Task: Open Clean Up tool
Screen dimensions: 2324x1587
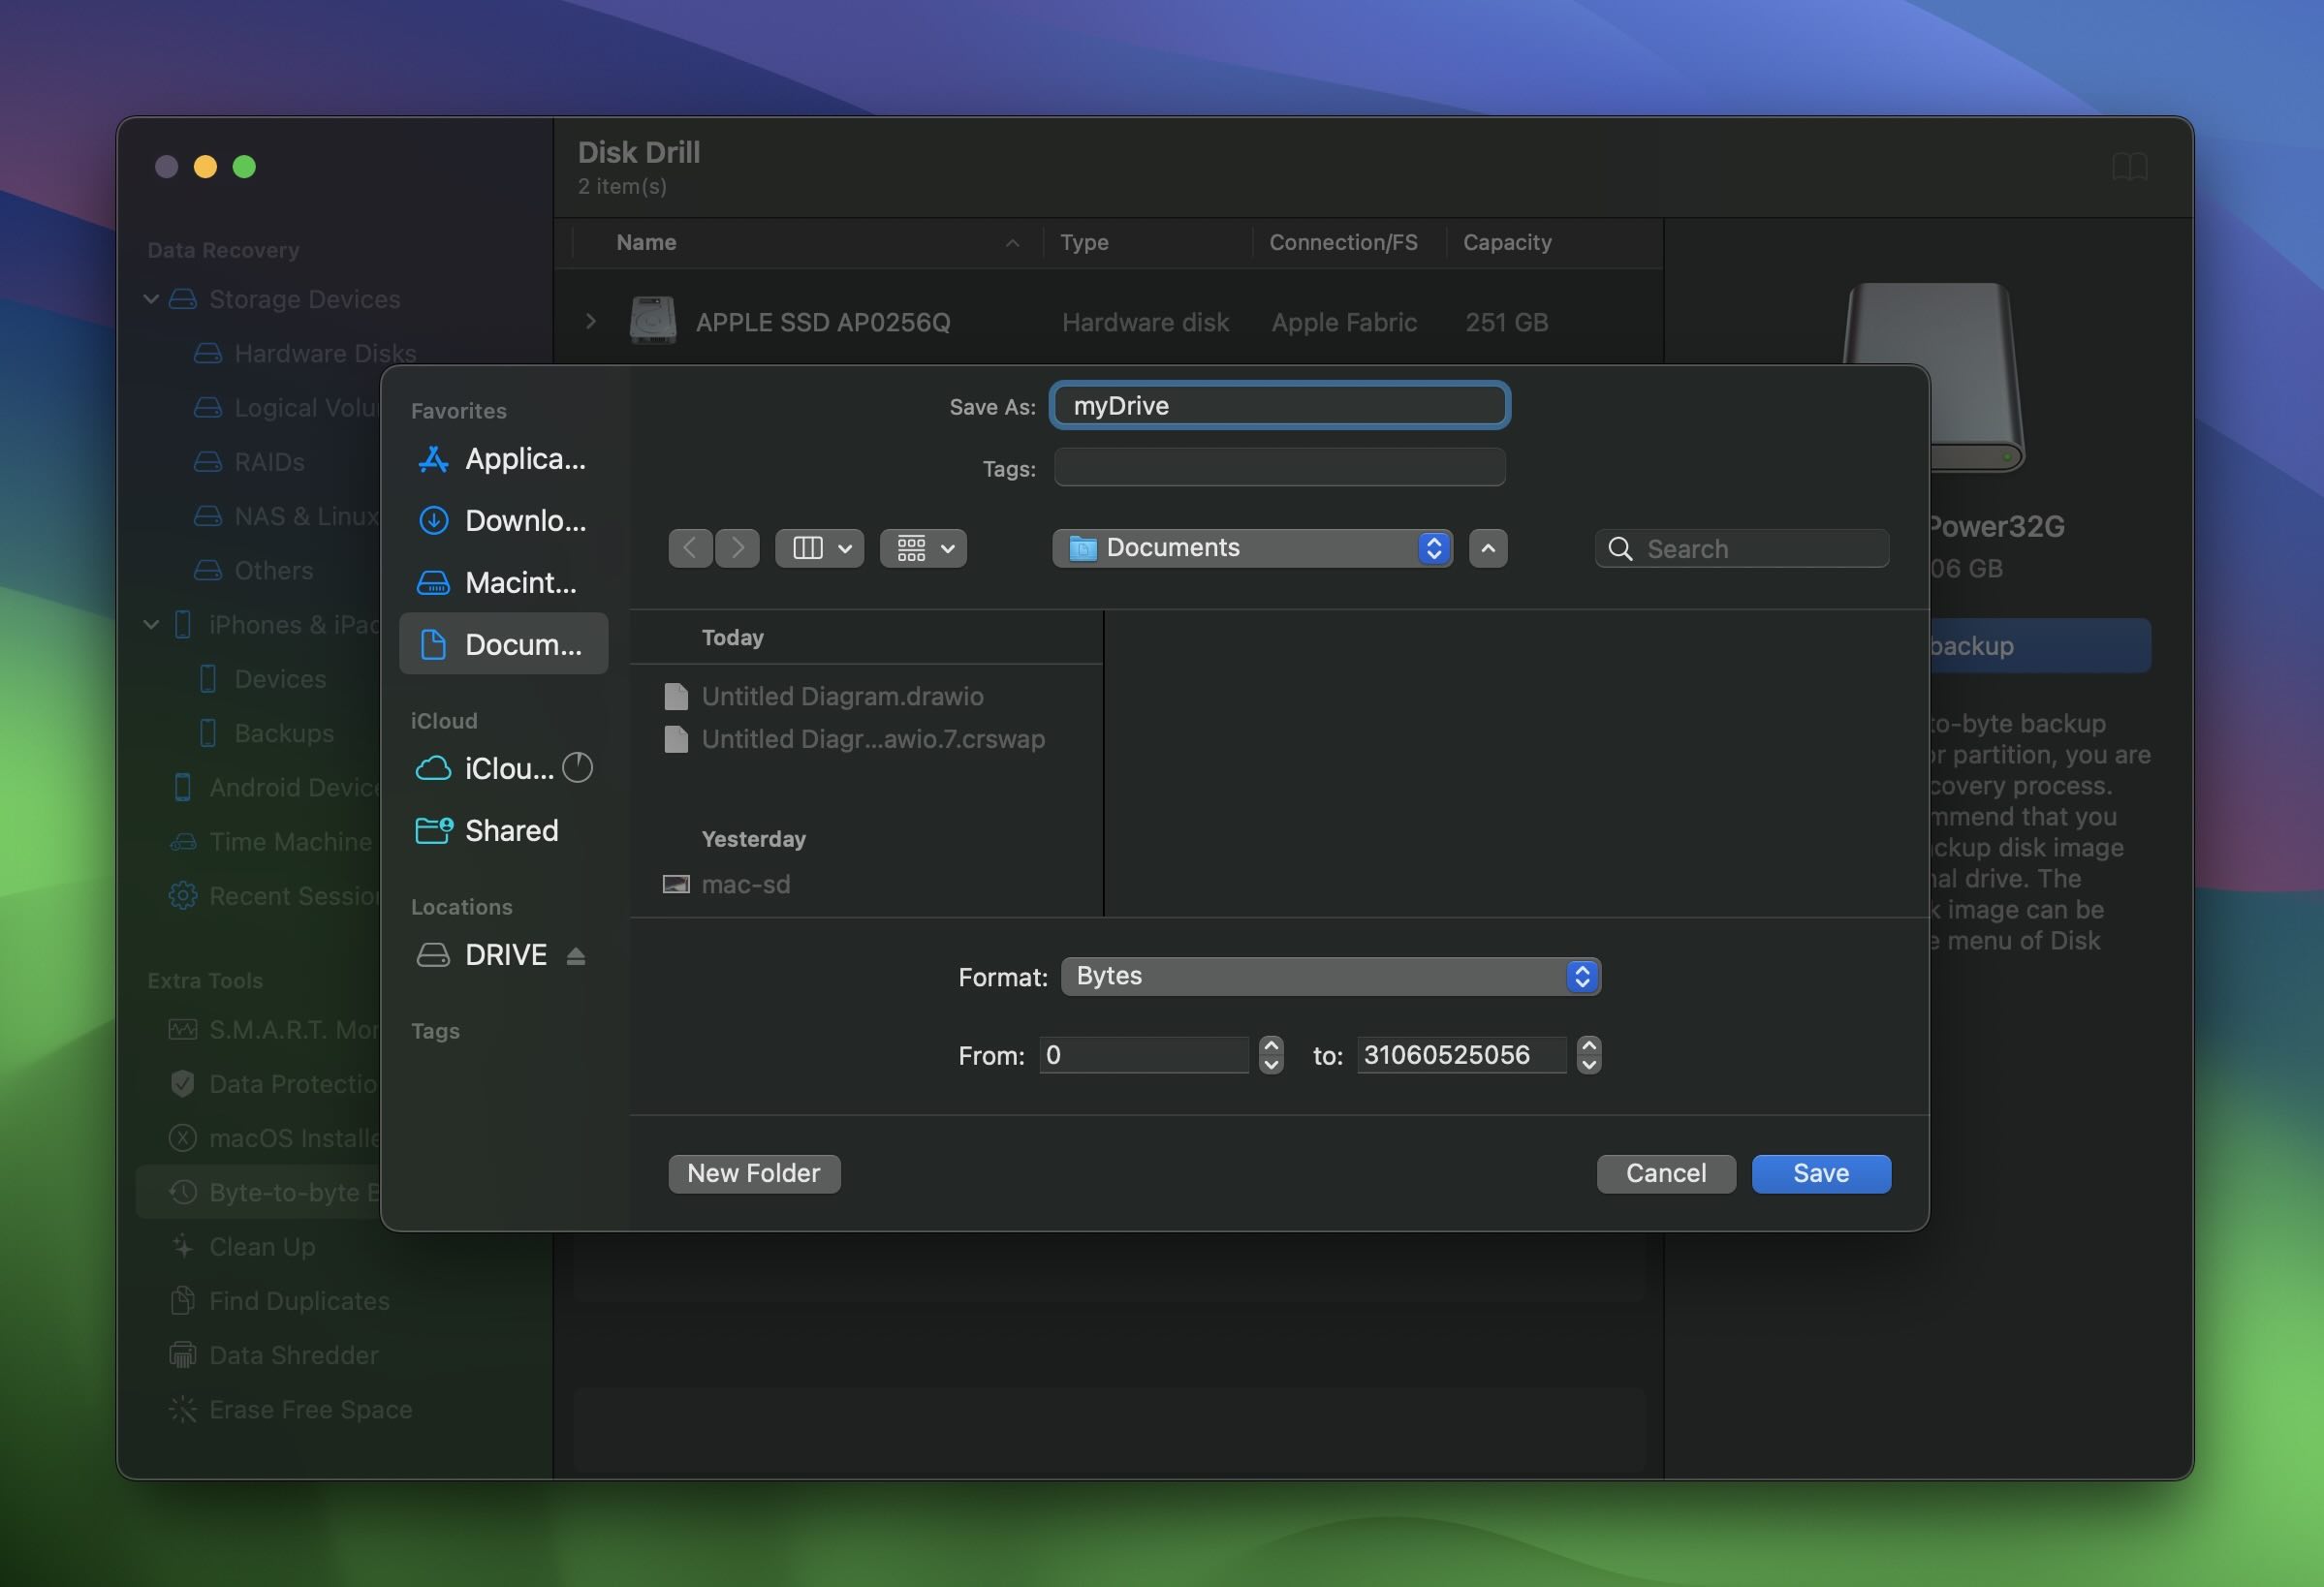Action: tap(242, 1247)
